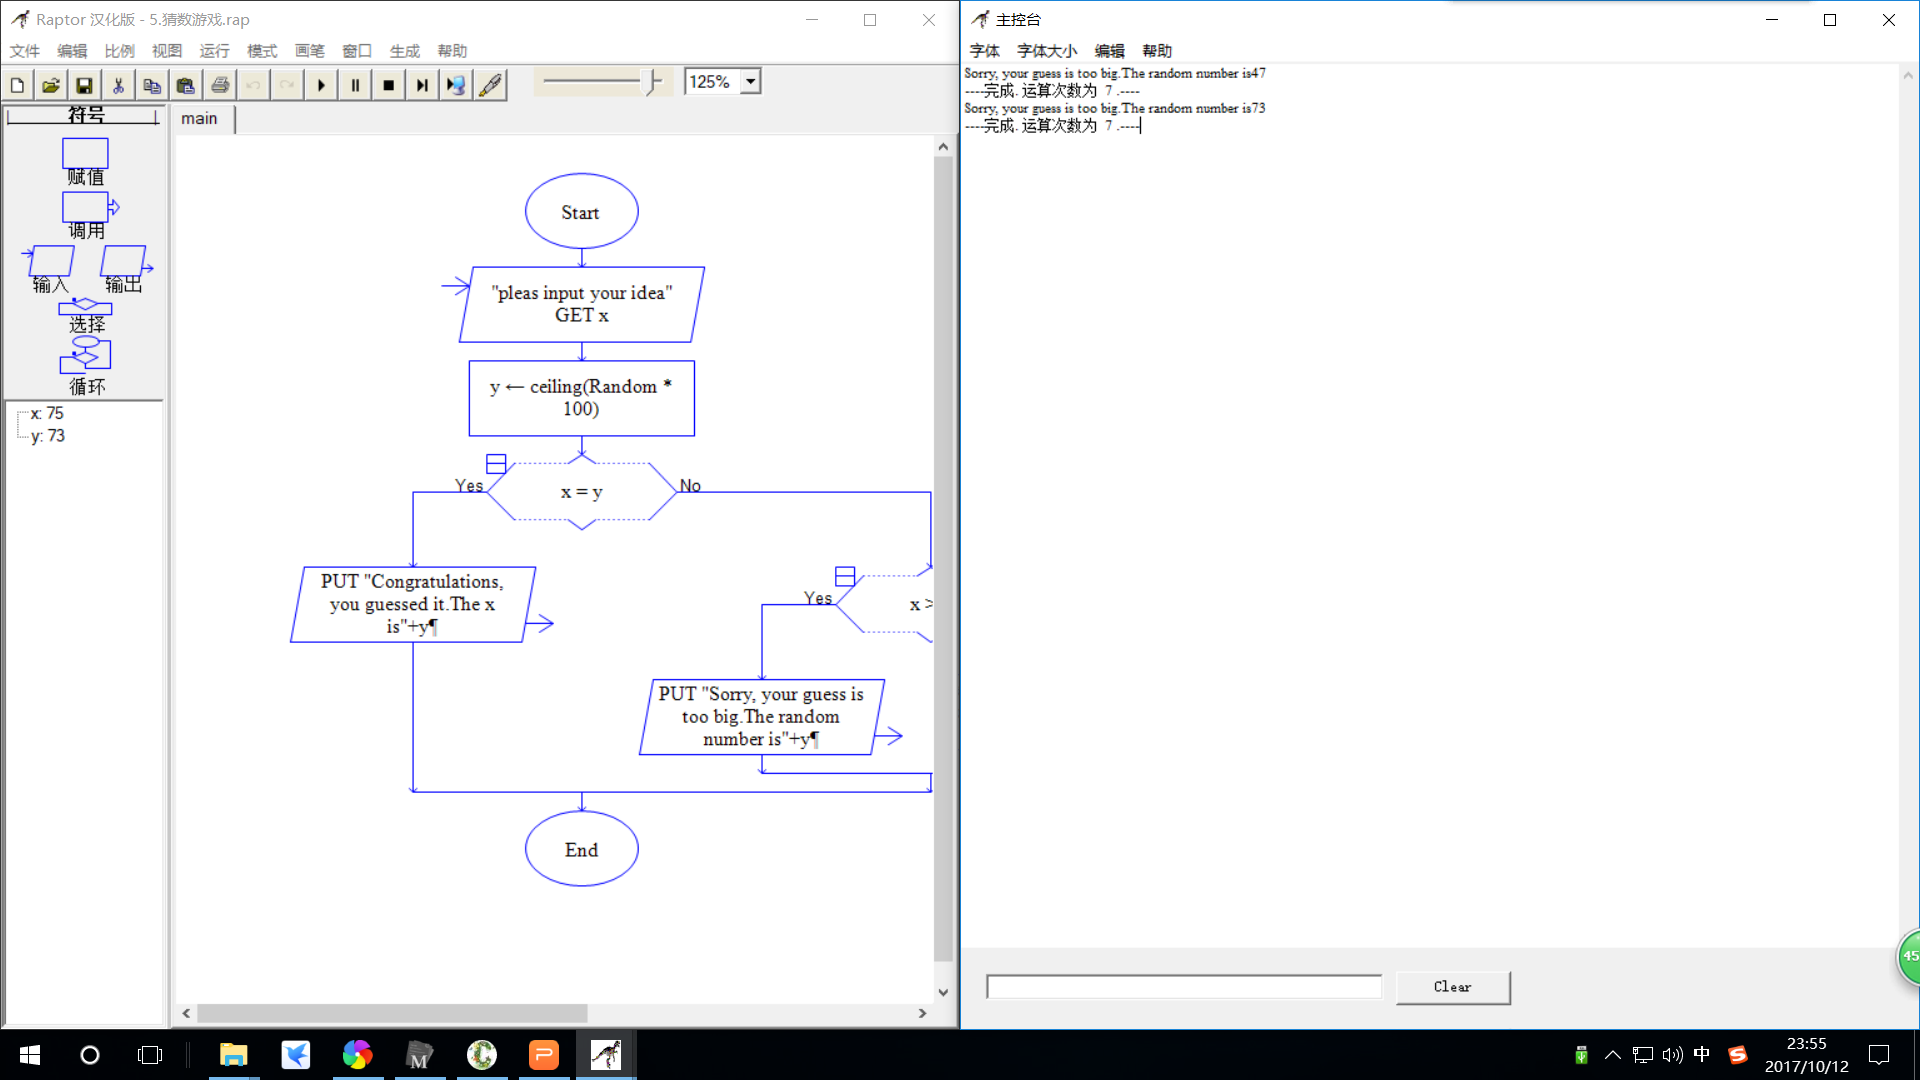Select the 赋值 assignment symbol
Screen dimensions: 1920x1080
[x=85, y=162]
